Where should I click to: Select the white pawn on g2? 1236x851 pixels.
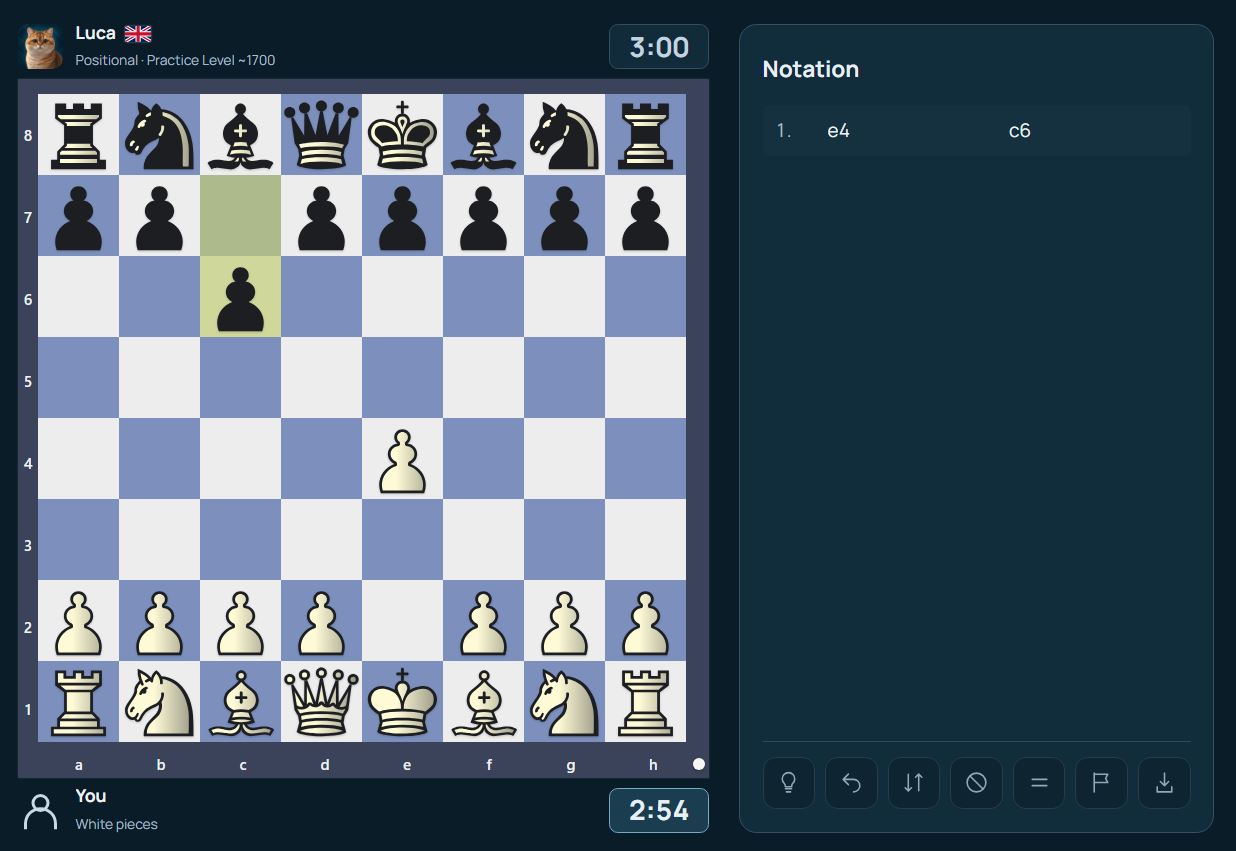click(x=564, y=621)
